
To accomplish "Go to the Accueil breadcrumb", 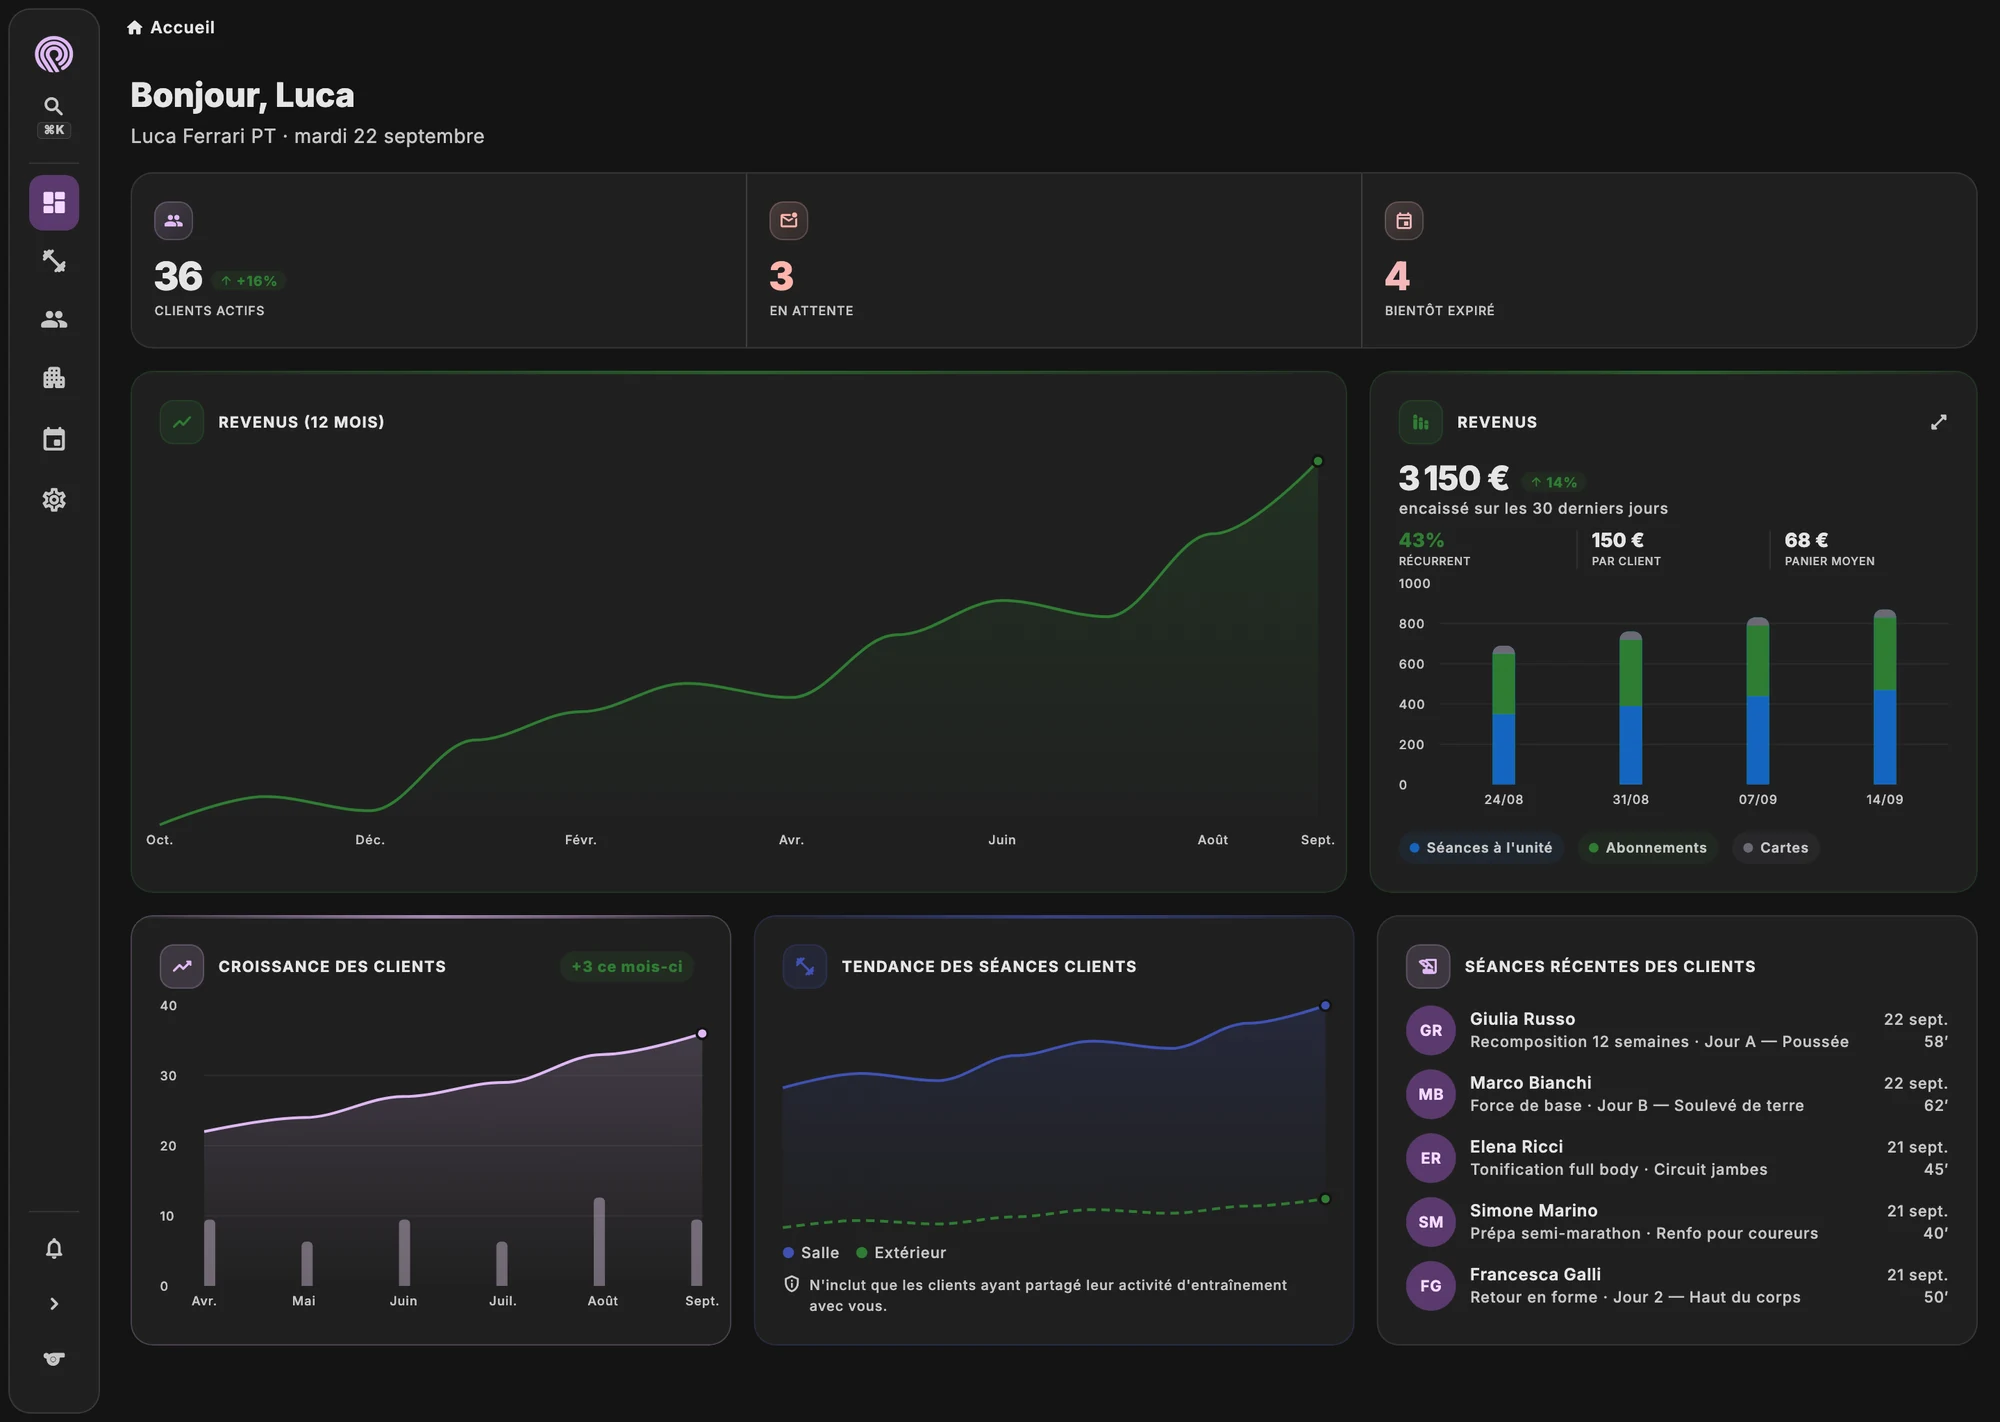I will click(x=171, y=27).
